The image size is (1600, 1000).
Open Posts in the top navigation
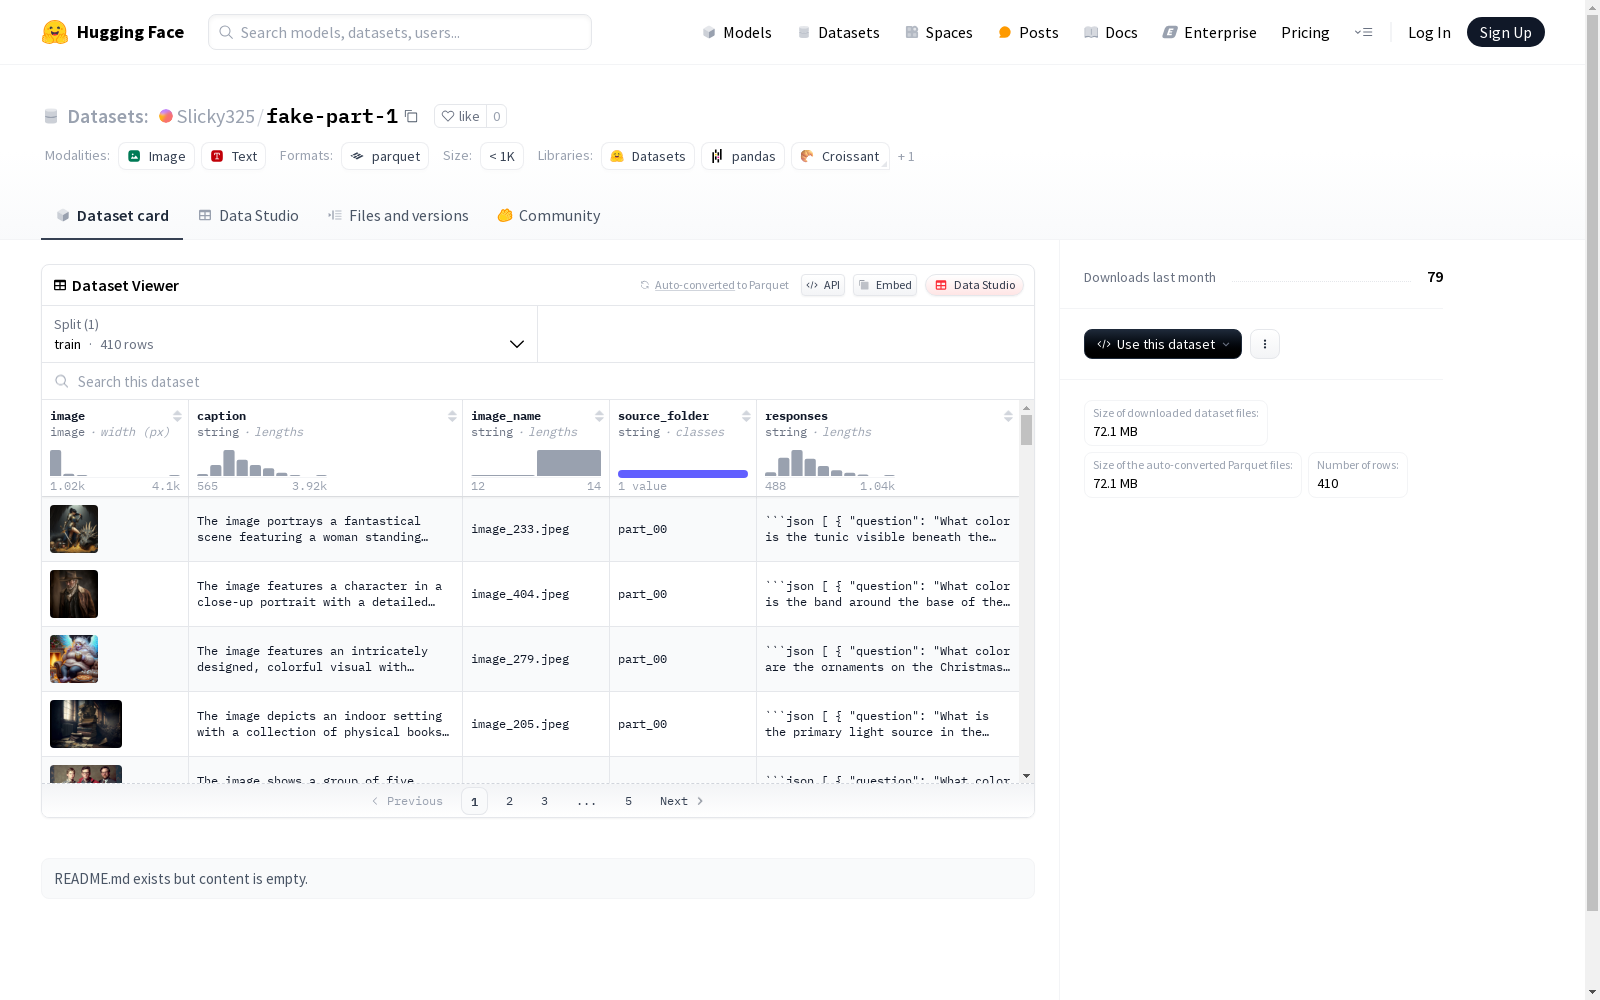1028,32
